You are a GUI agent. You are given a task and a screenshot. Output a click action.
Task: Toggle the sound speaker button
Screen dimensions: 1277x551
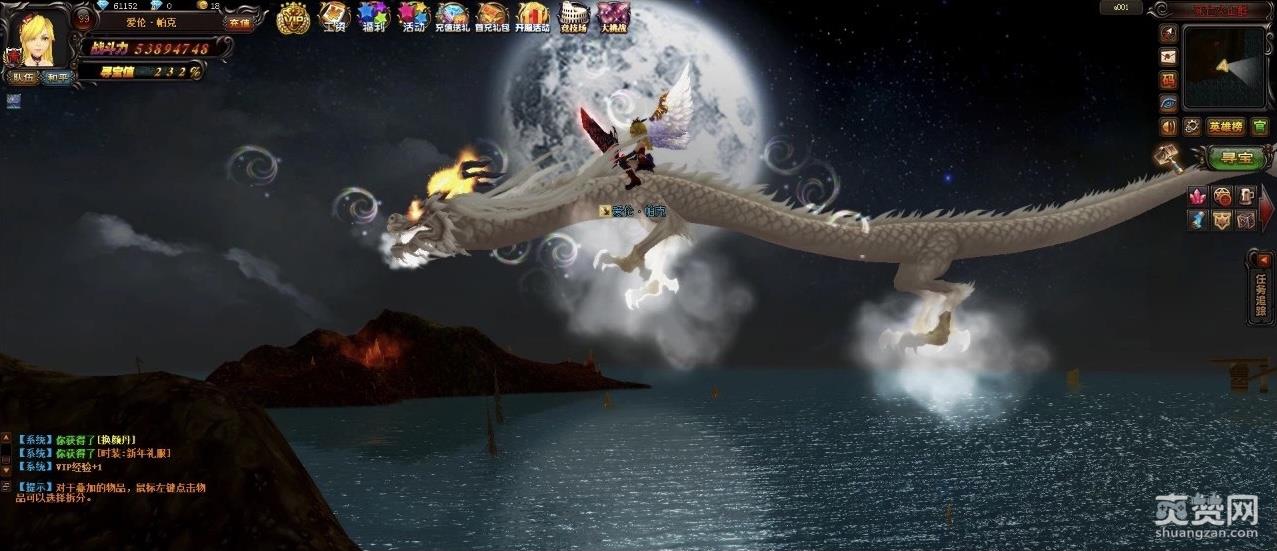pyautogui.click(x=1168, y=126)
